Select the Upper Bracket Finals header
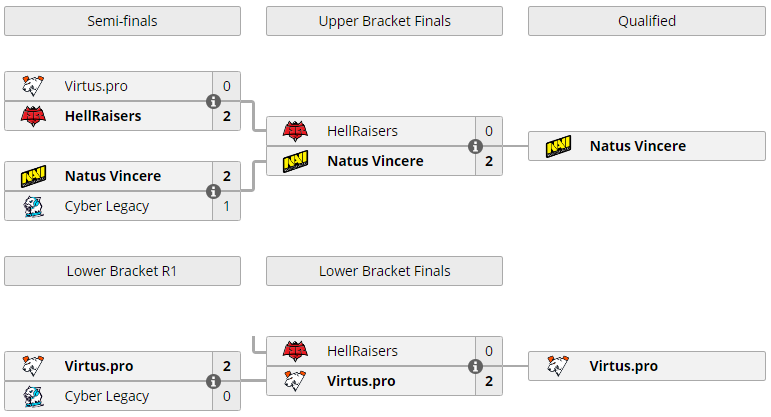Screen dimensions: 771x417 (x=385, y=21)
